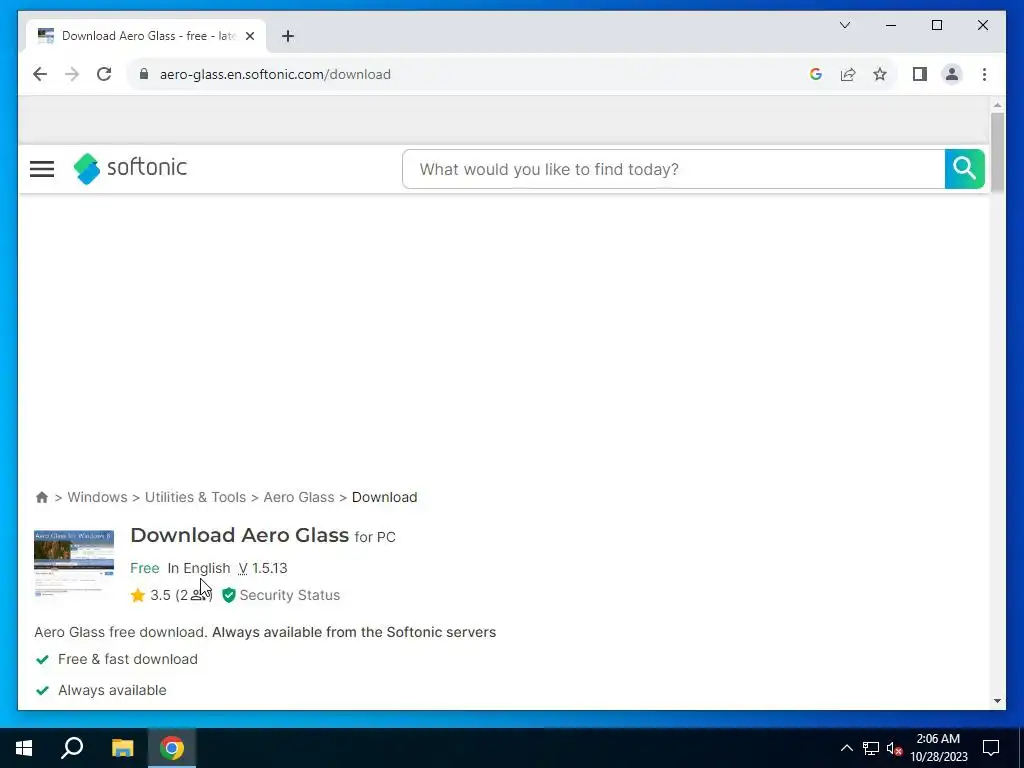Open Windows taskbar search
Screen dimensions: 1024x768
click(72, 748)
